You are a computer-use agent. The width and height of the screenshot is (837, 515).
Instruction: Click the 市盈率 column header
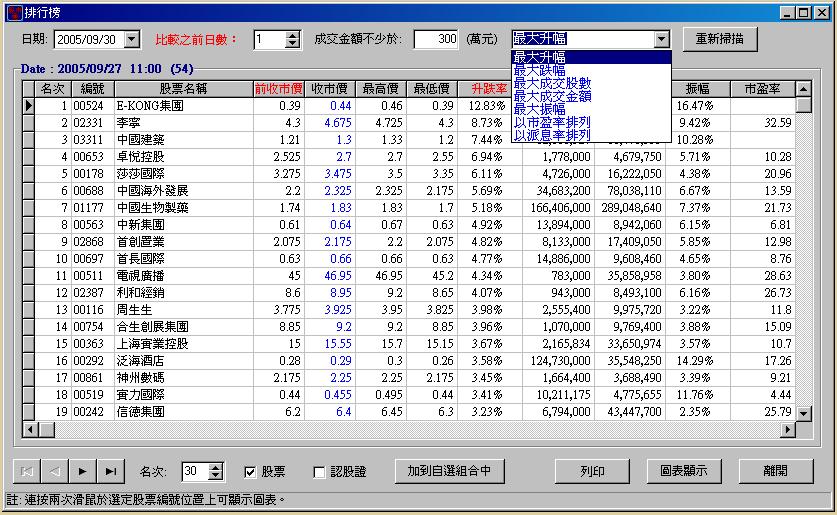point(762,89)
